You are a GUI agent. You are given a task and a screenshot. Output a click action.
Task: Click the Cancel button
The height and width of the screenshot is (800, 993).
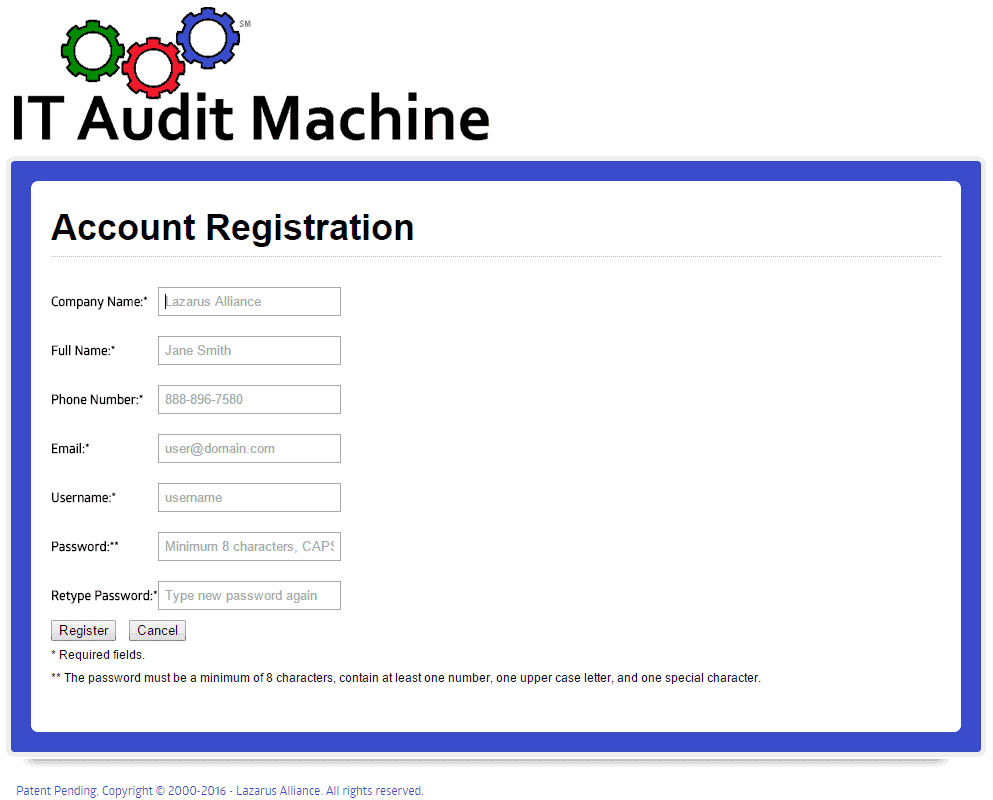(157, 631)
